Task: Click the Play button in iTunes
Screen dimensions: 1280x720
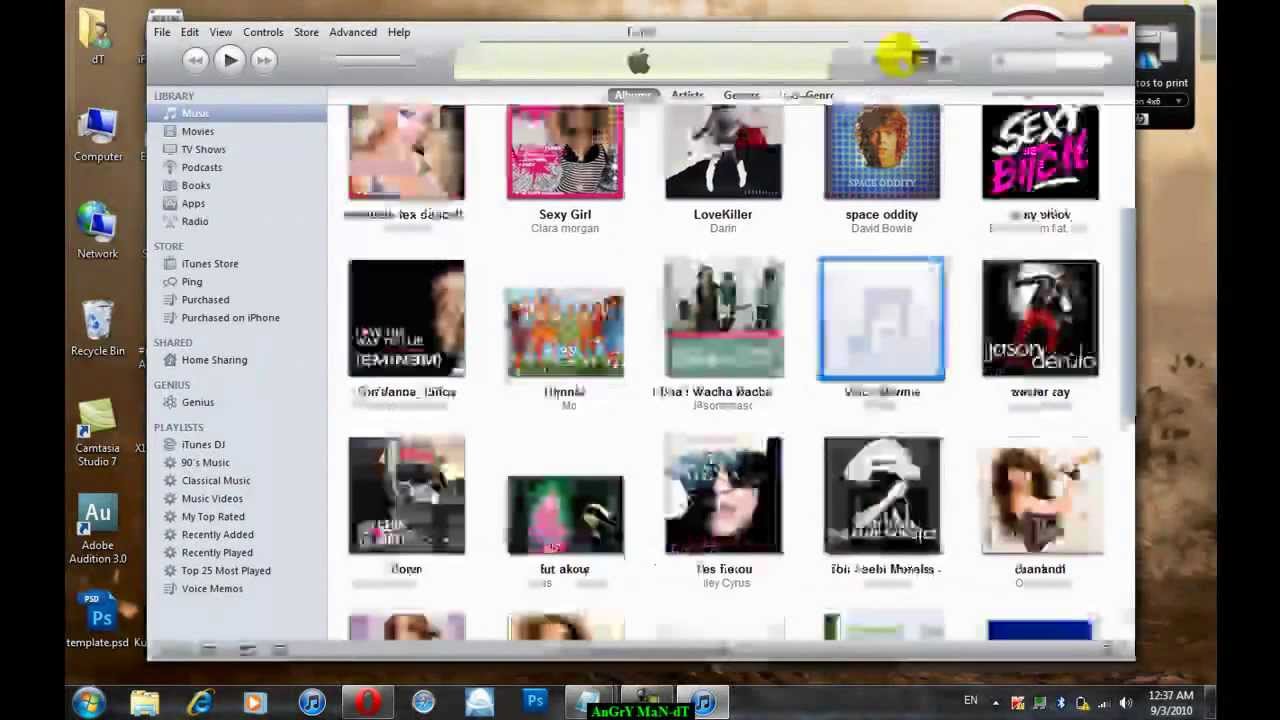Action: pyautogui.click(x=230, y=60)
